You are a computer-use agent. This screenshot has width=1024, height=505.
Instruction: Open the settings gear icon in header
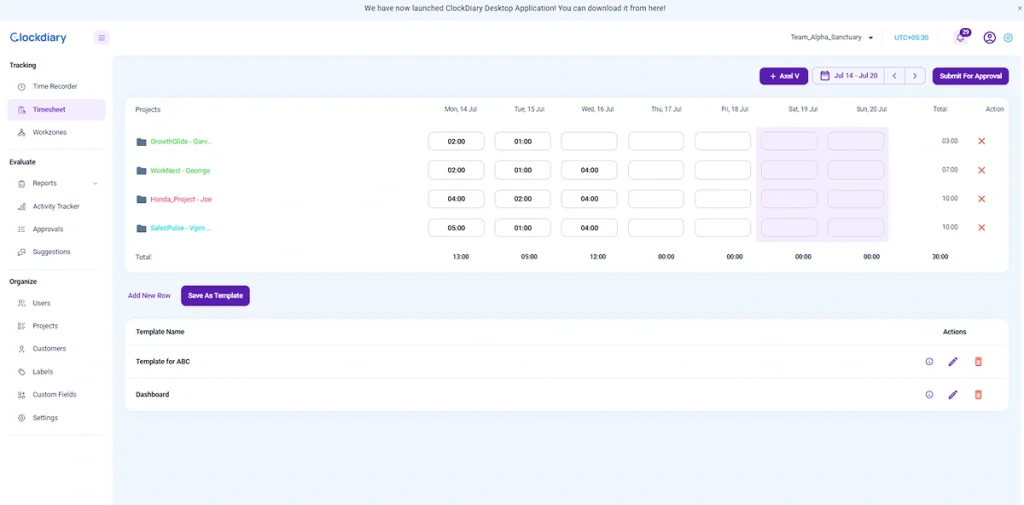[x=1008, y=38]
